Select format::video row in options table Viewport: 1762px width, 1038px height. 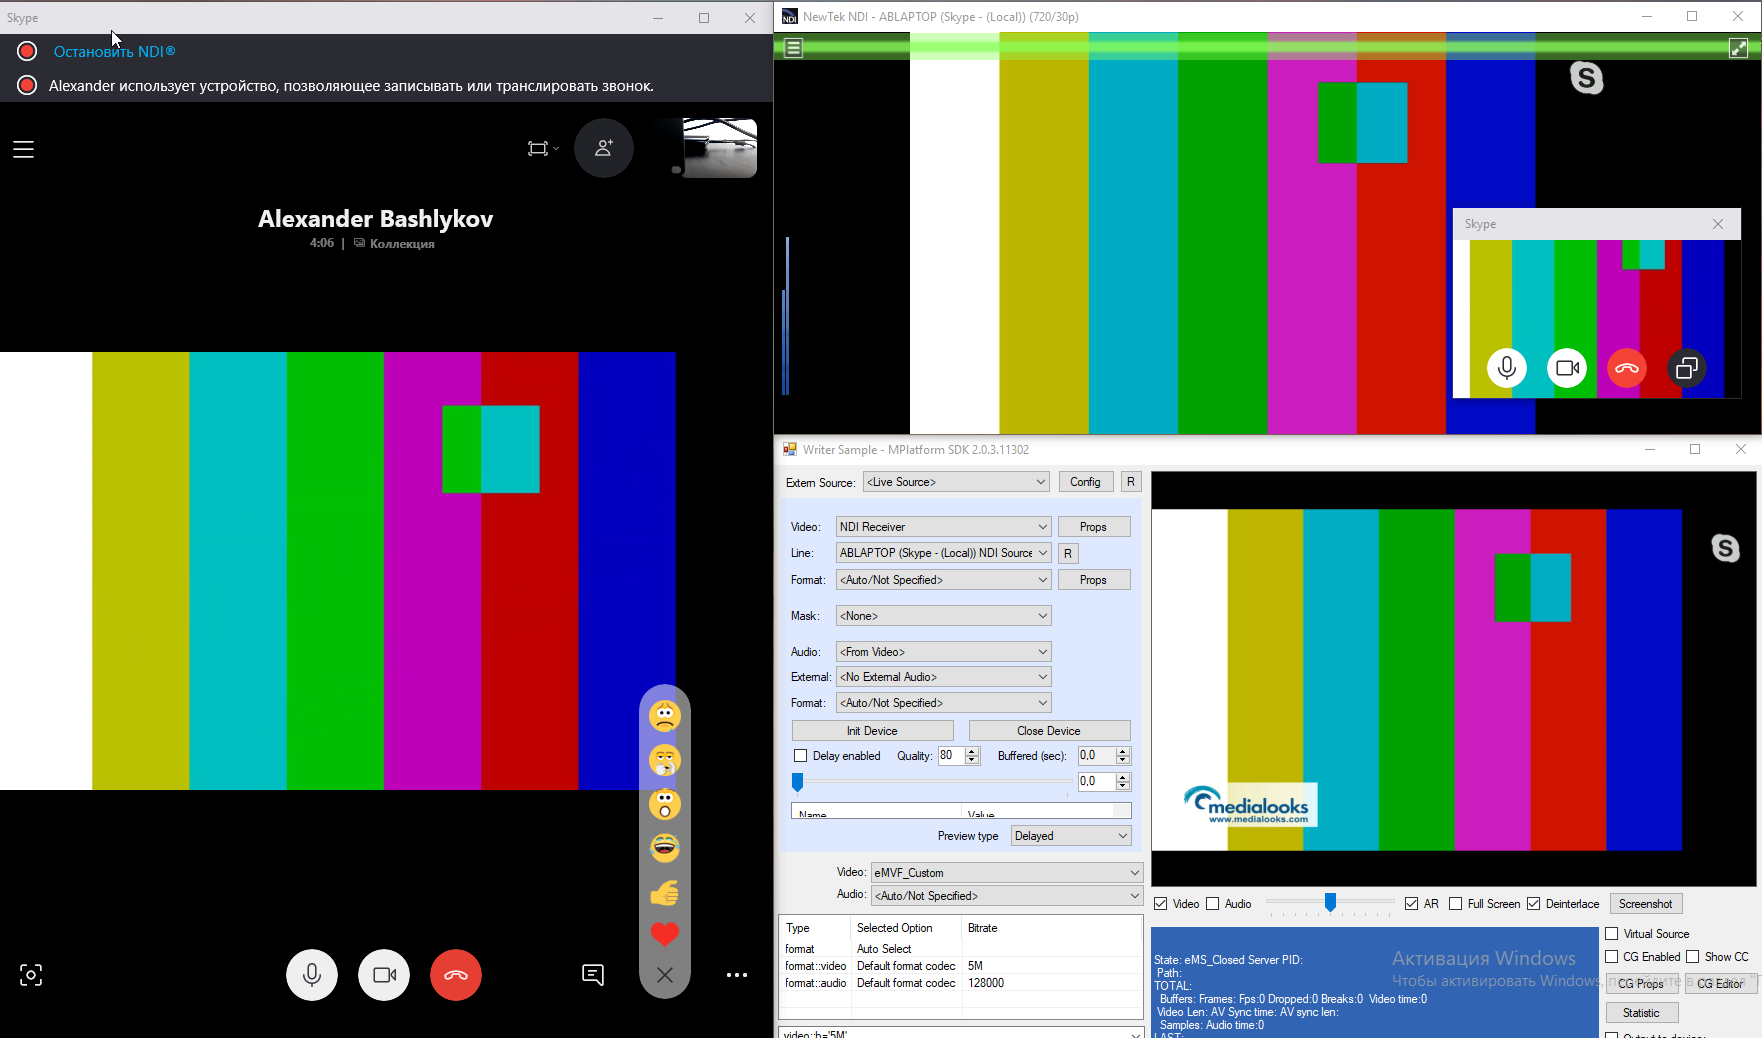click(x=961, y=966)
